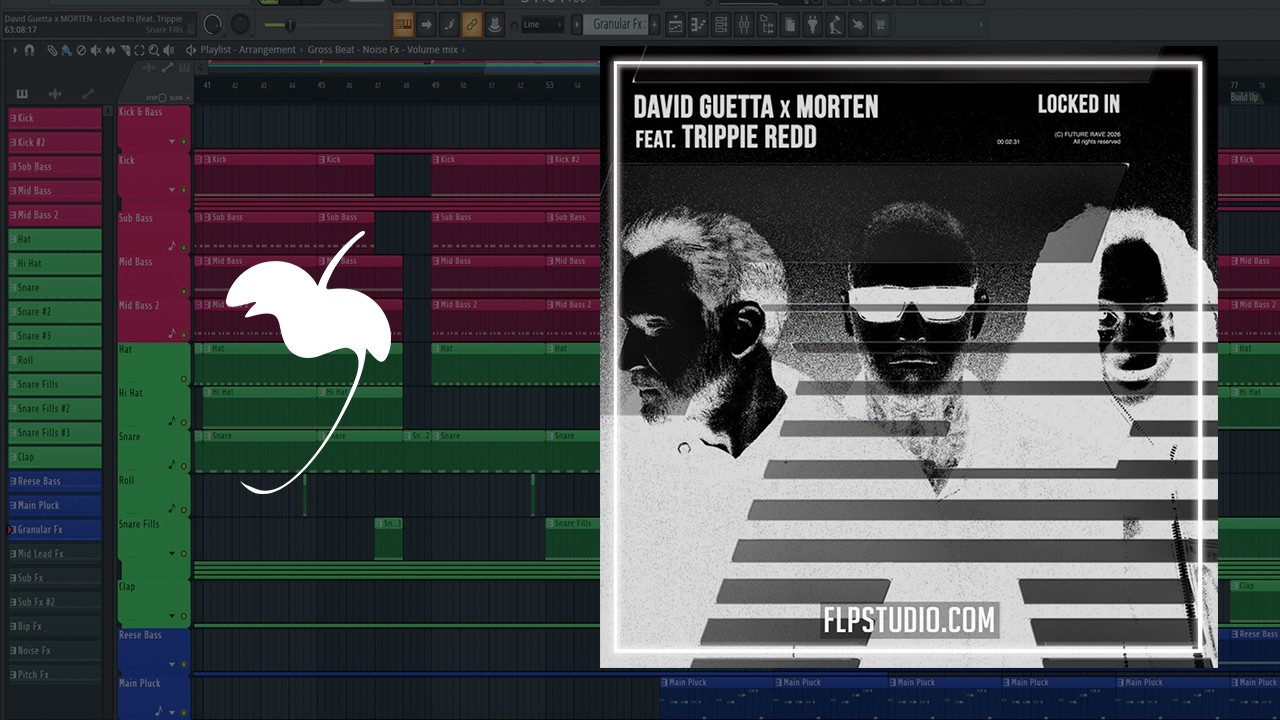Click the figure icon right of the plug icon
1280x720 pixels.
pyautogui.click(x=835, y=24)
